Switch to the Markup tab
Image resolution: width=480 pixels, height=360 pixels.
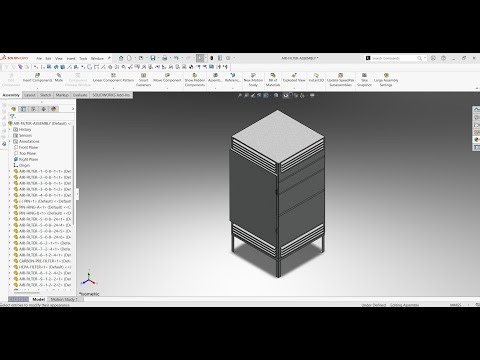tap(62, 95)
